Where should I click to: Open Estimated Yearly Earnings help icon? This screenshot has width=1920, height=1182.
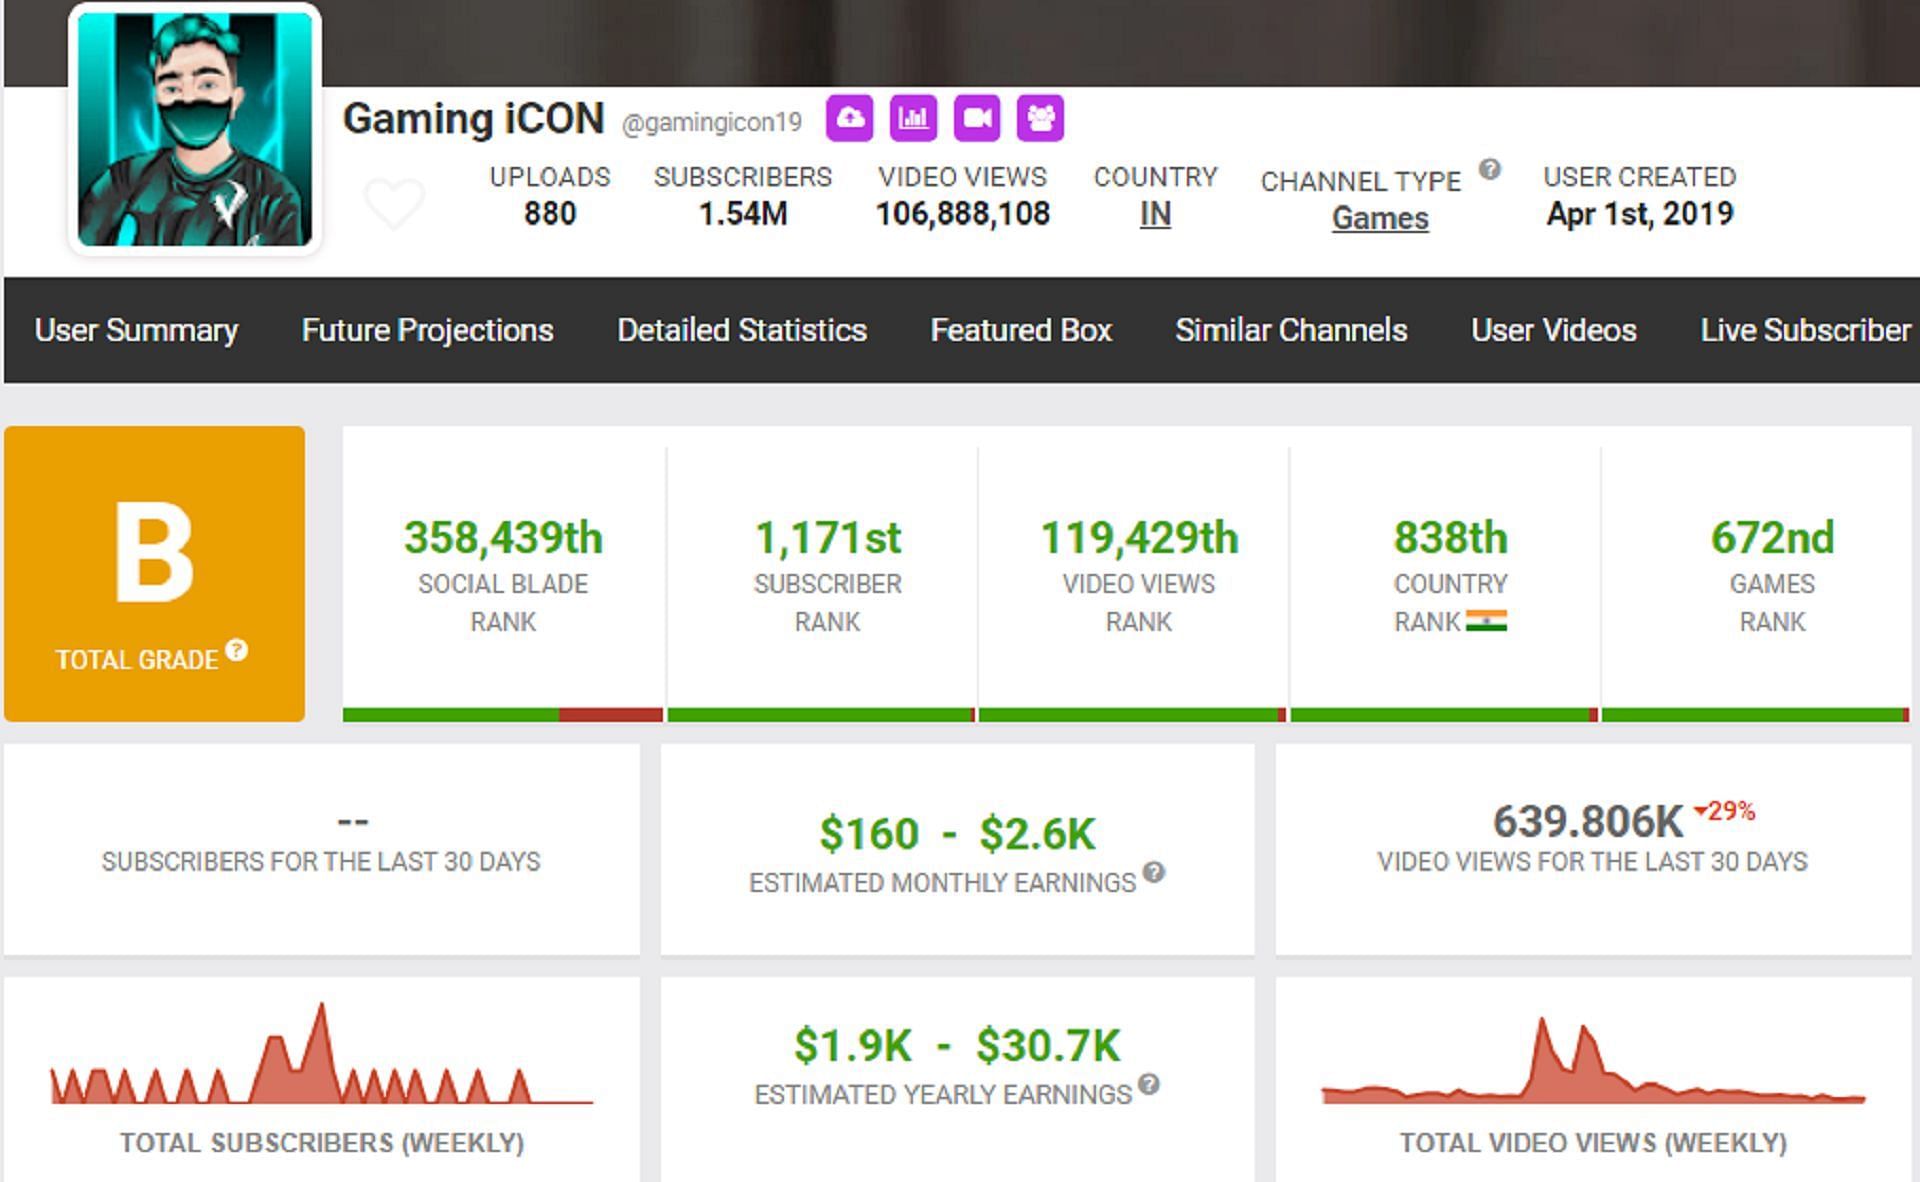pyautogui.click(x=1149, y=1084)
